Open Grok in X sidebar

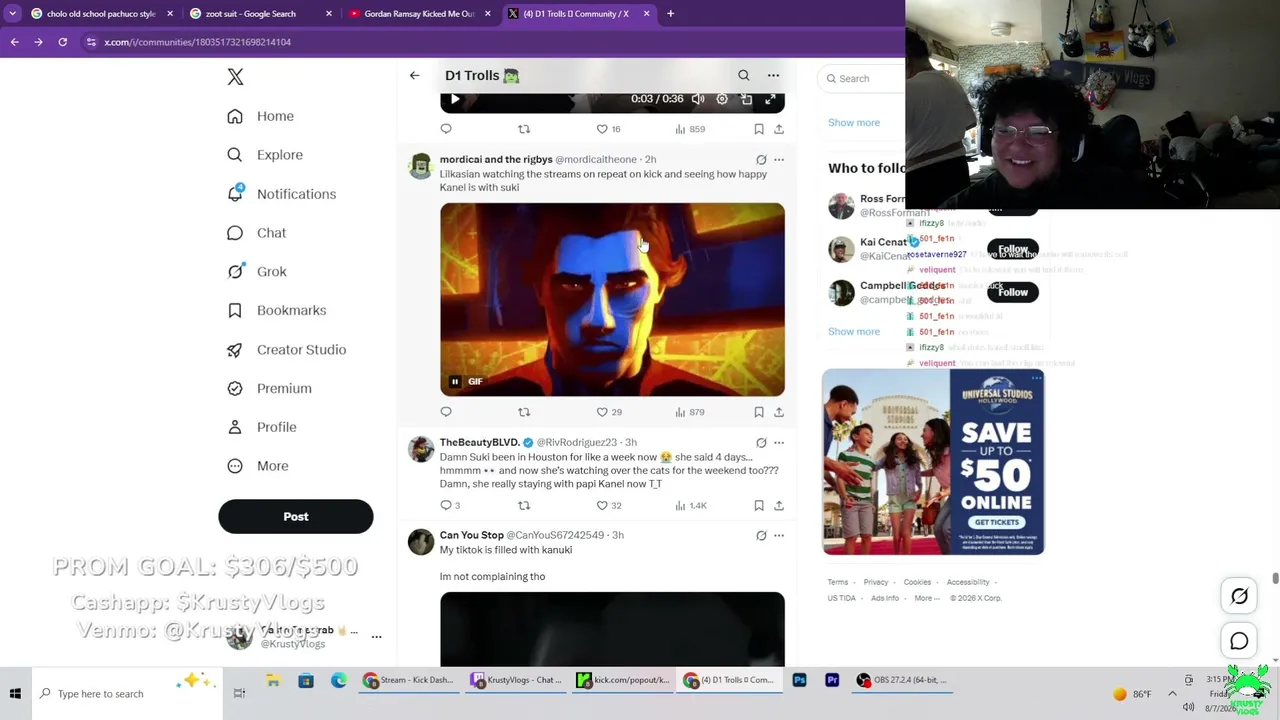pos(257,271)
